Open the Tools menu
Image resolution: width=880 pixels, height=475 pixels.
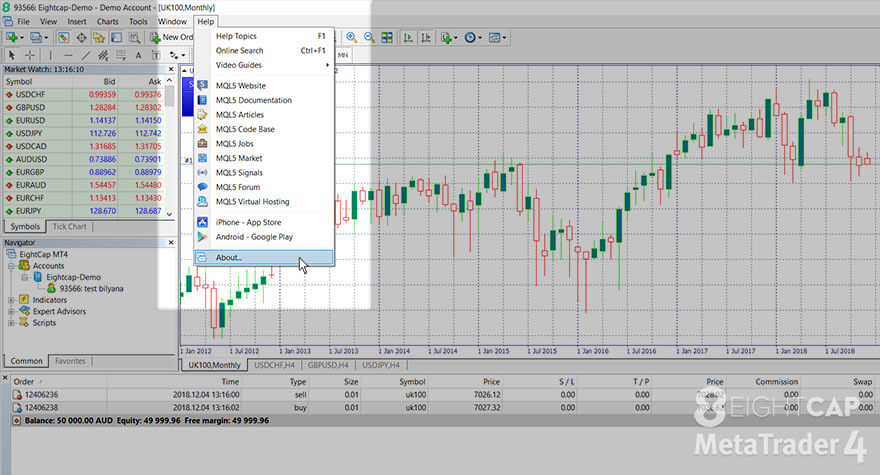pos(138,21)
